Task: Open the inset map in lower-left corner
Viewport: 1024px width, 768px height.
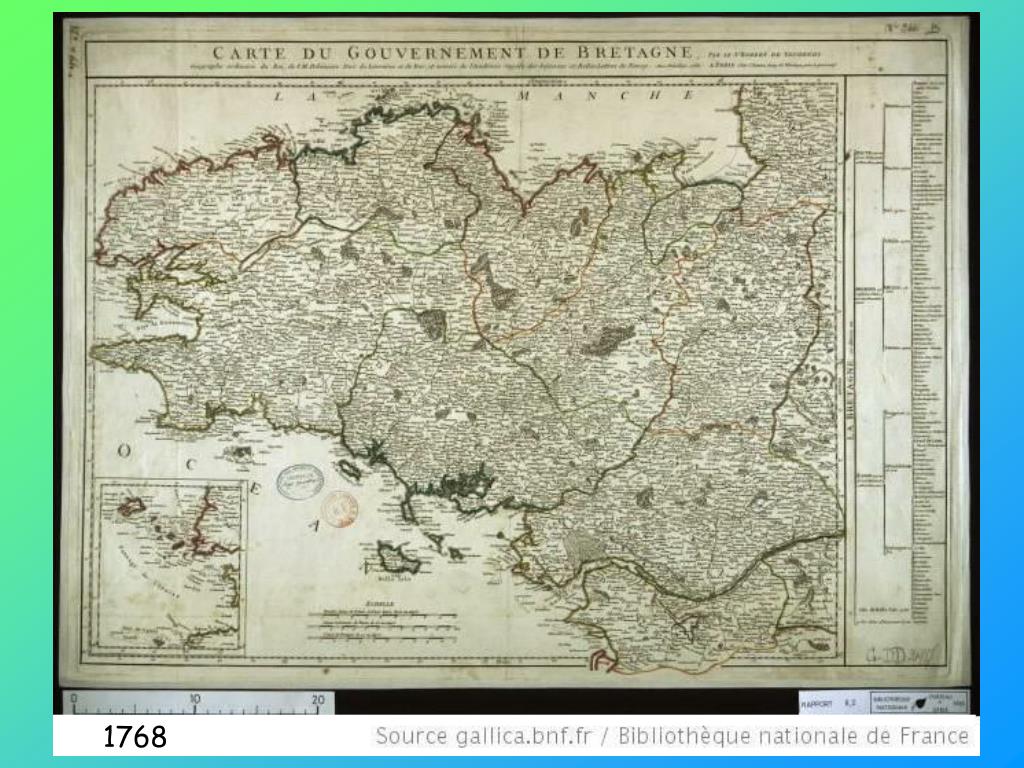Action: click(173, 567)
